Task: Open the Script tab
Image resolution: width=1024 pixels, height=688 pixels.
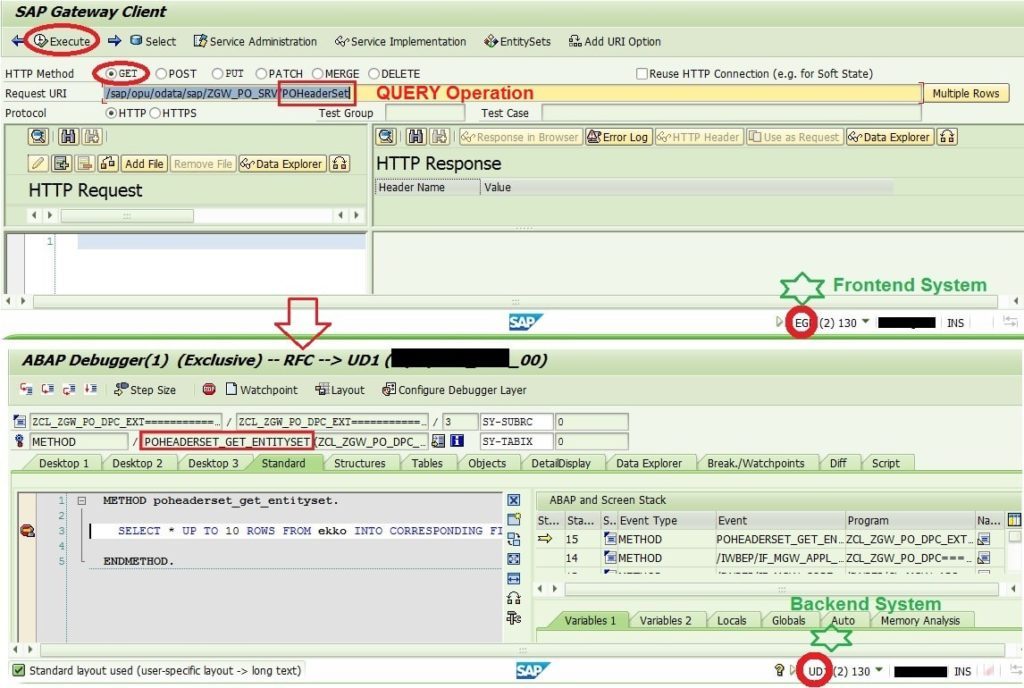Action: tap(886, 463)
